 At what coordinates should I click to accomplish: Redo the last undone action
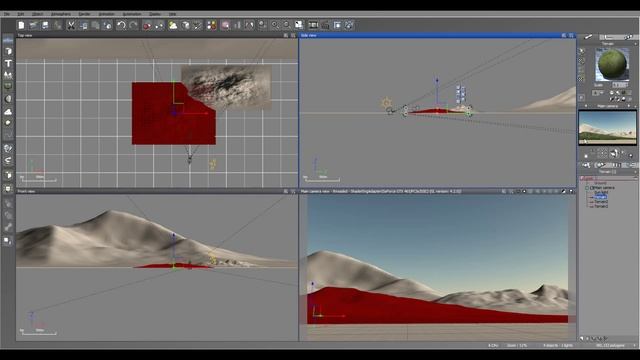133,25
